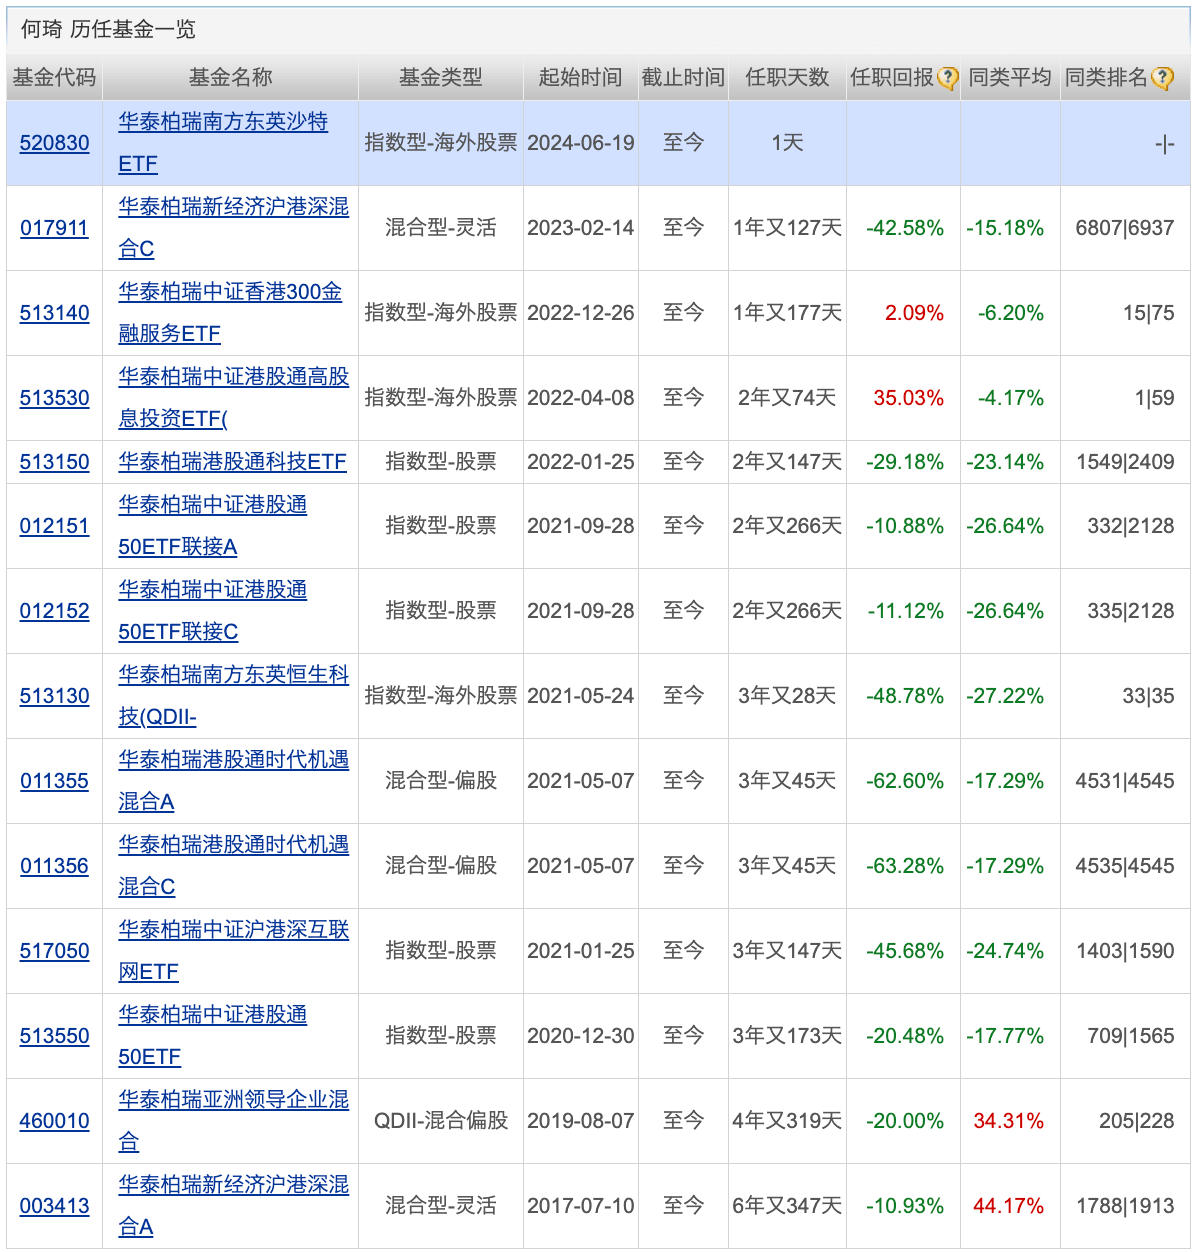Open 华泰柏瑞港股通科技ETF link
This screenshot has width=1194, height=1252.
(x=232, y=462)
